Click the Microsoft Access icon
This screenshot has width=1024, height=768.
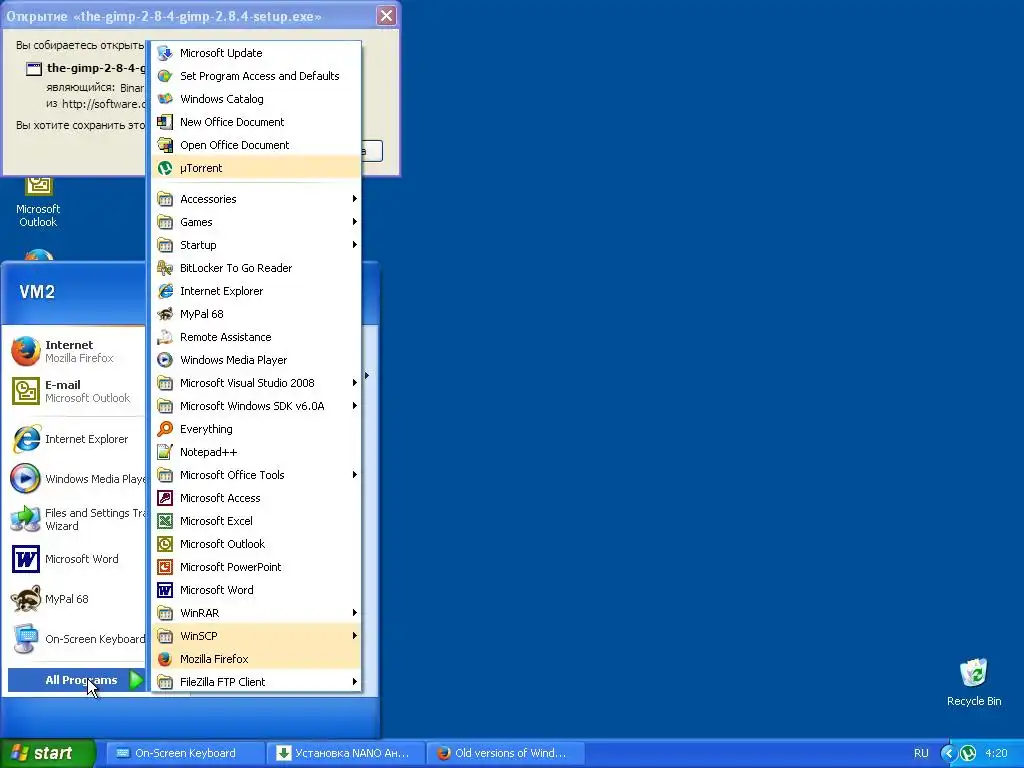tap(165, 498)
